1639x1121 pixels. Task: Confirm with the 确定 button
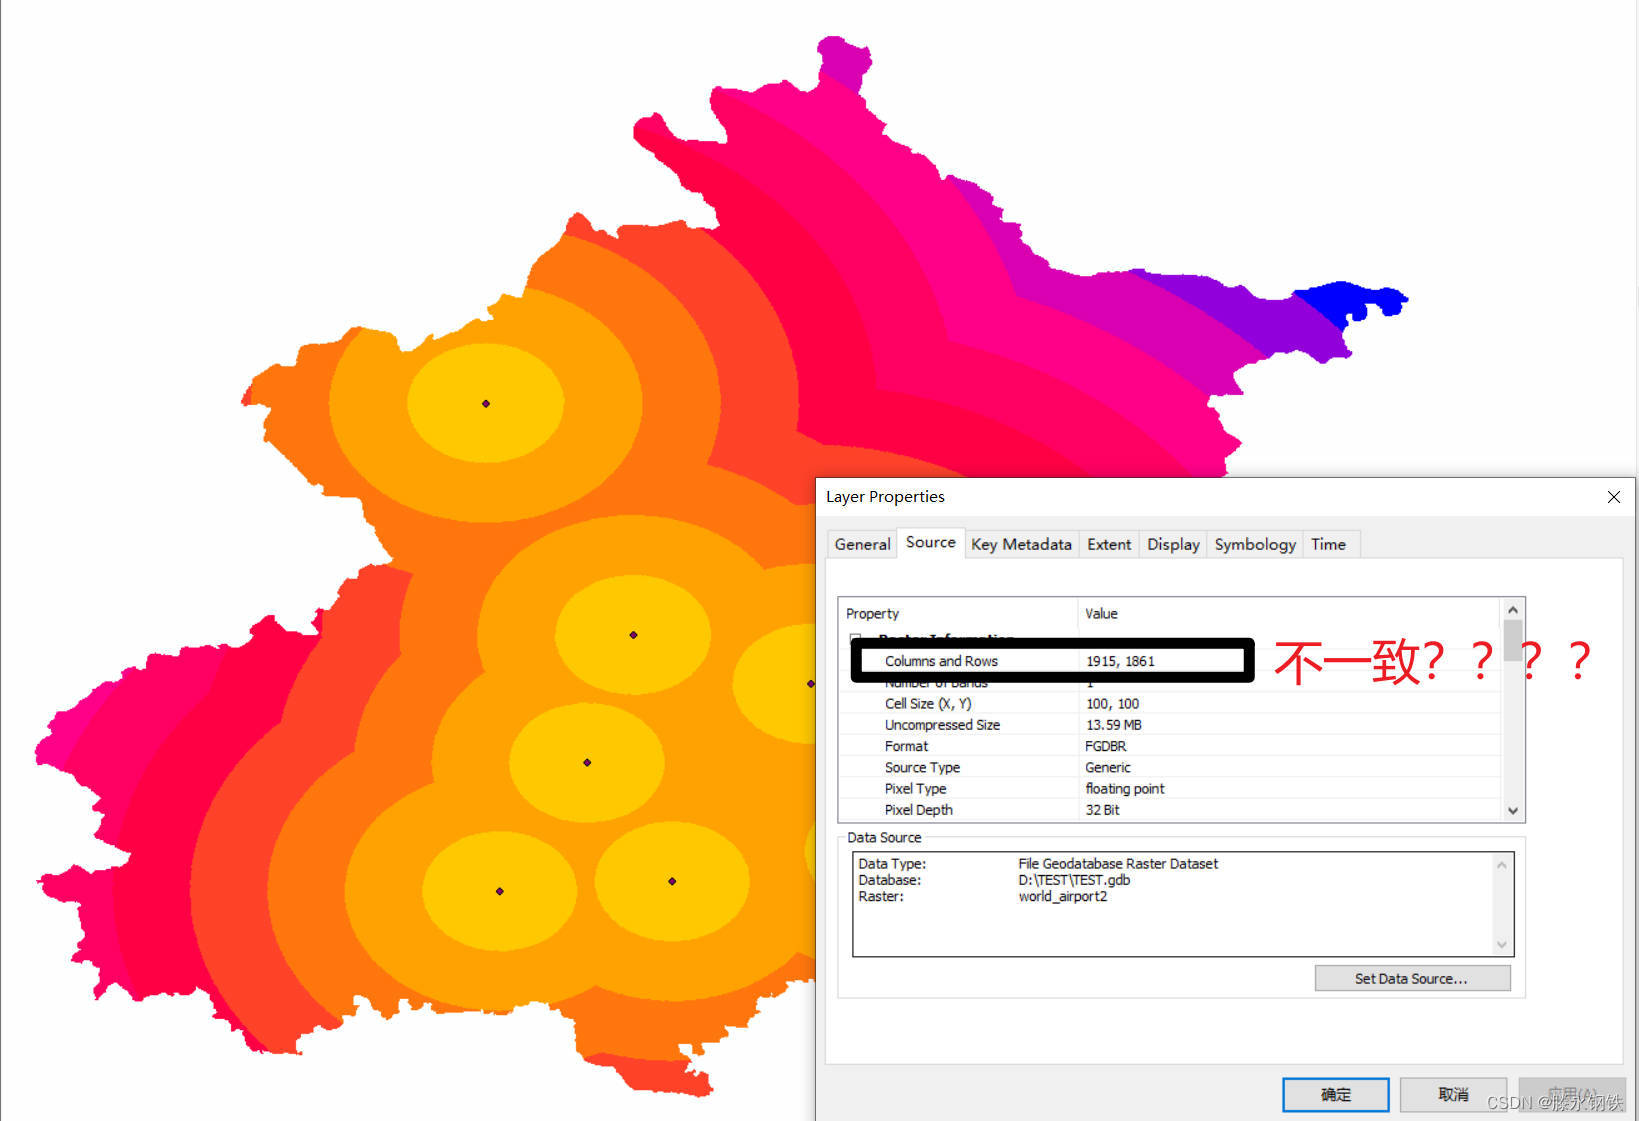click(1335, 1094)
